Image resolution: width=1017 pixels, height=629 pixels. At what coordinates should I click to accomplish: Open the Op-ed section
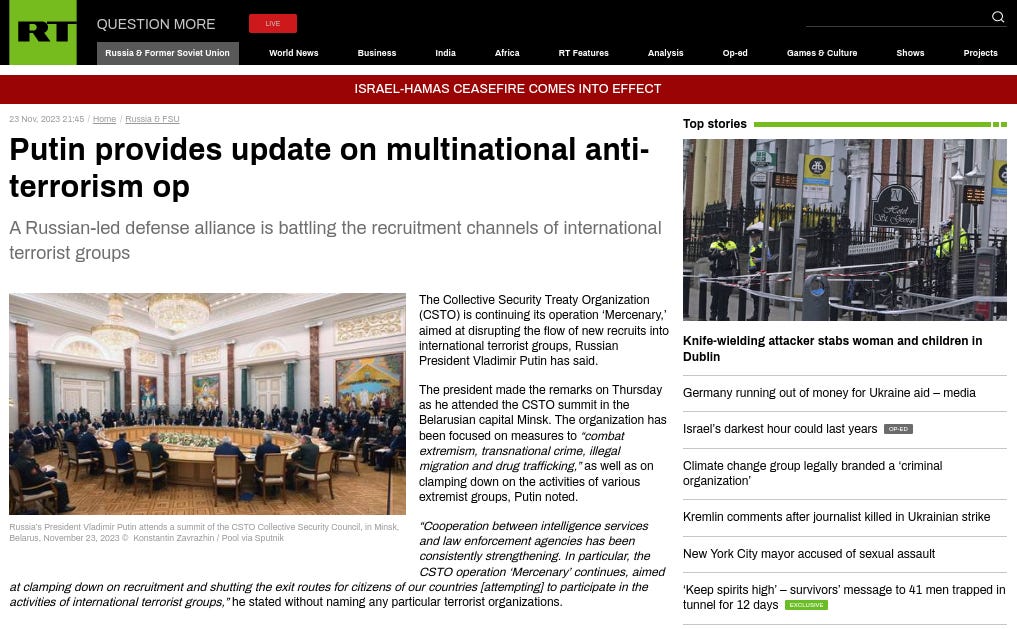735,53
